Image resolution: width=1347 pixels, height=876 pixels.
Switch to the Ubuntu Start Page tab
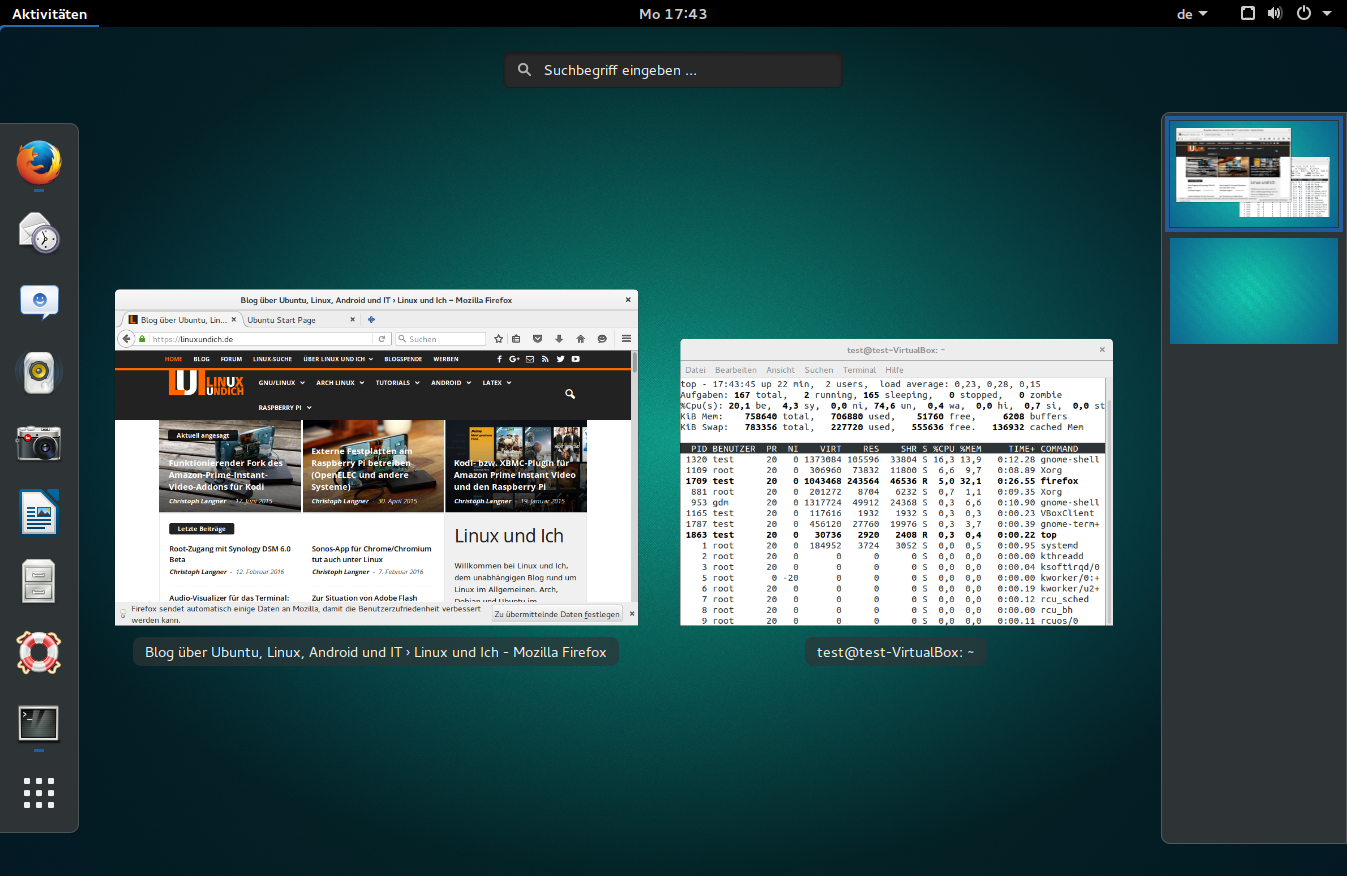click(301, 320)
